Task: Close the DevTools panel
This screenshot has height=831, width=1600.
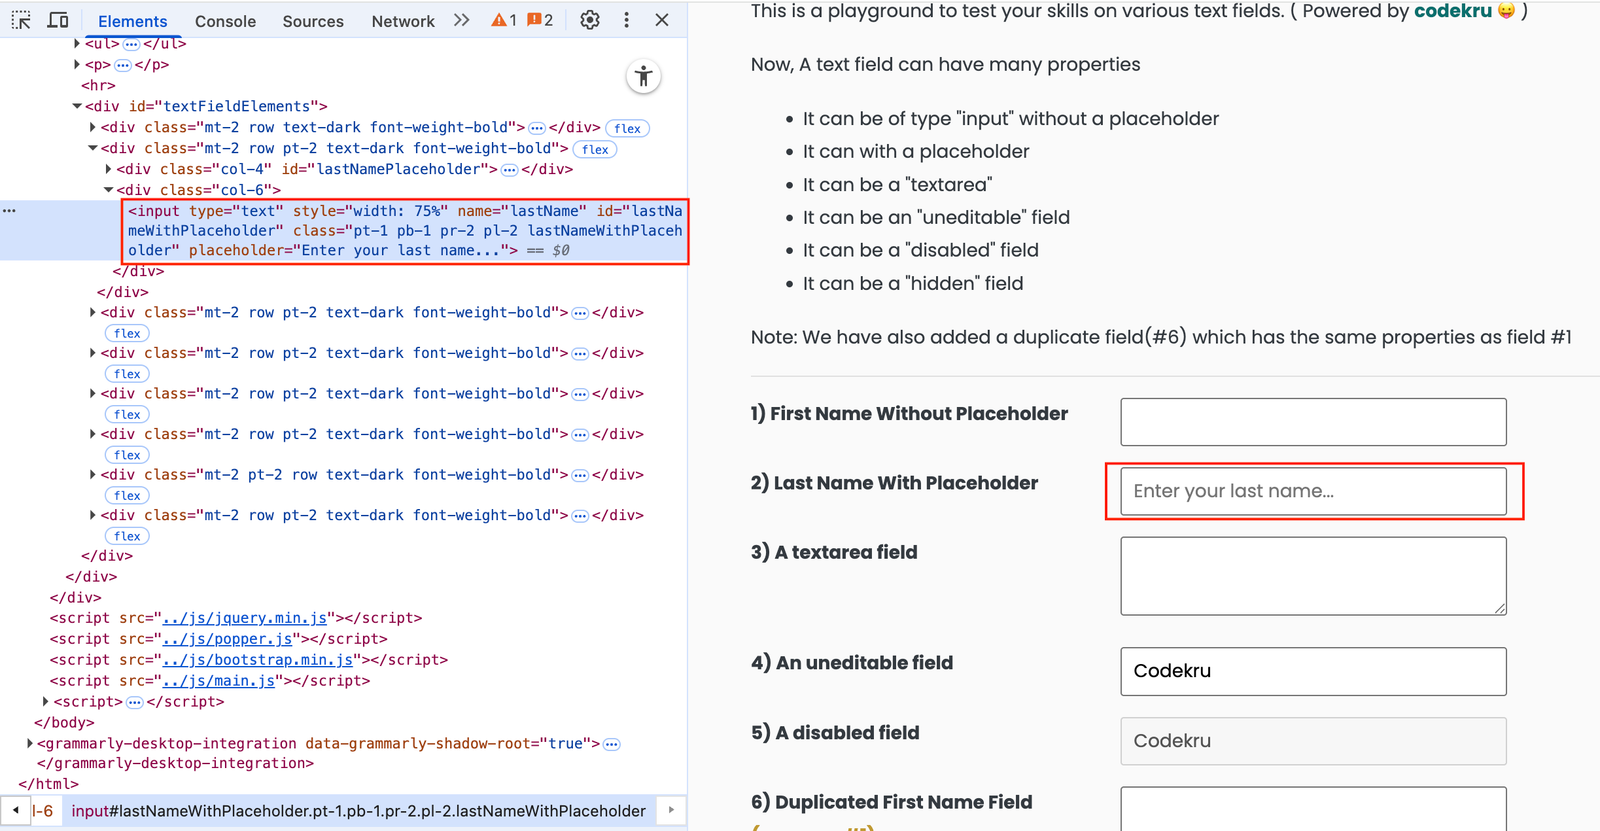Action: click(662, 20)
